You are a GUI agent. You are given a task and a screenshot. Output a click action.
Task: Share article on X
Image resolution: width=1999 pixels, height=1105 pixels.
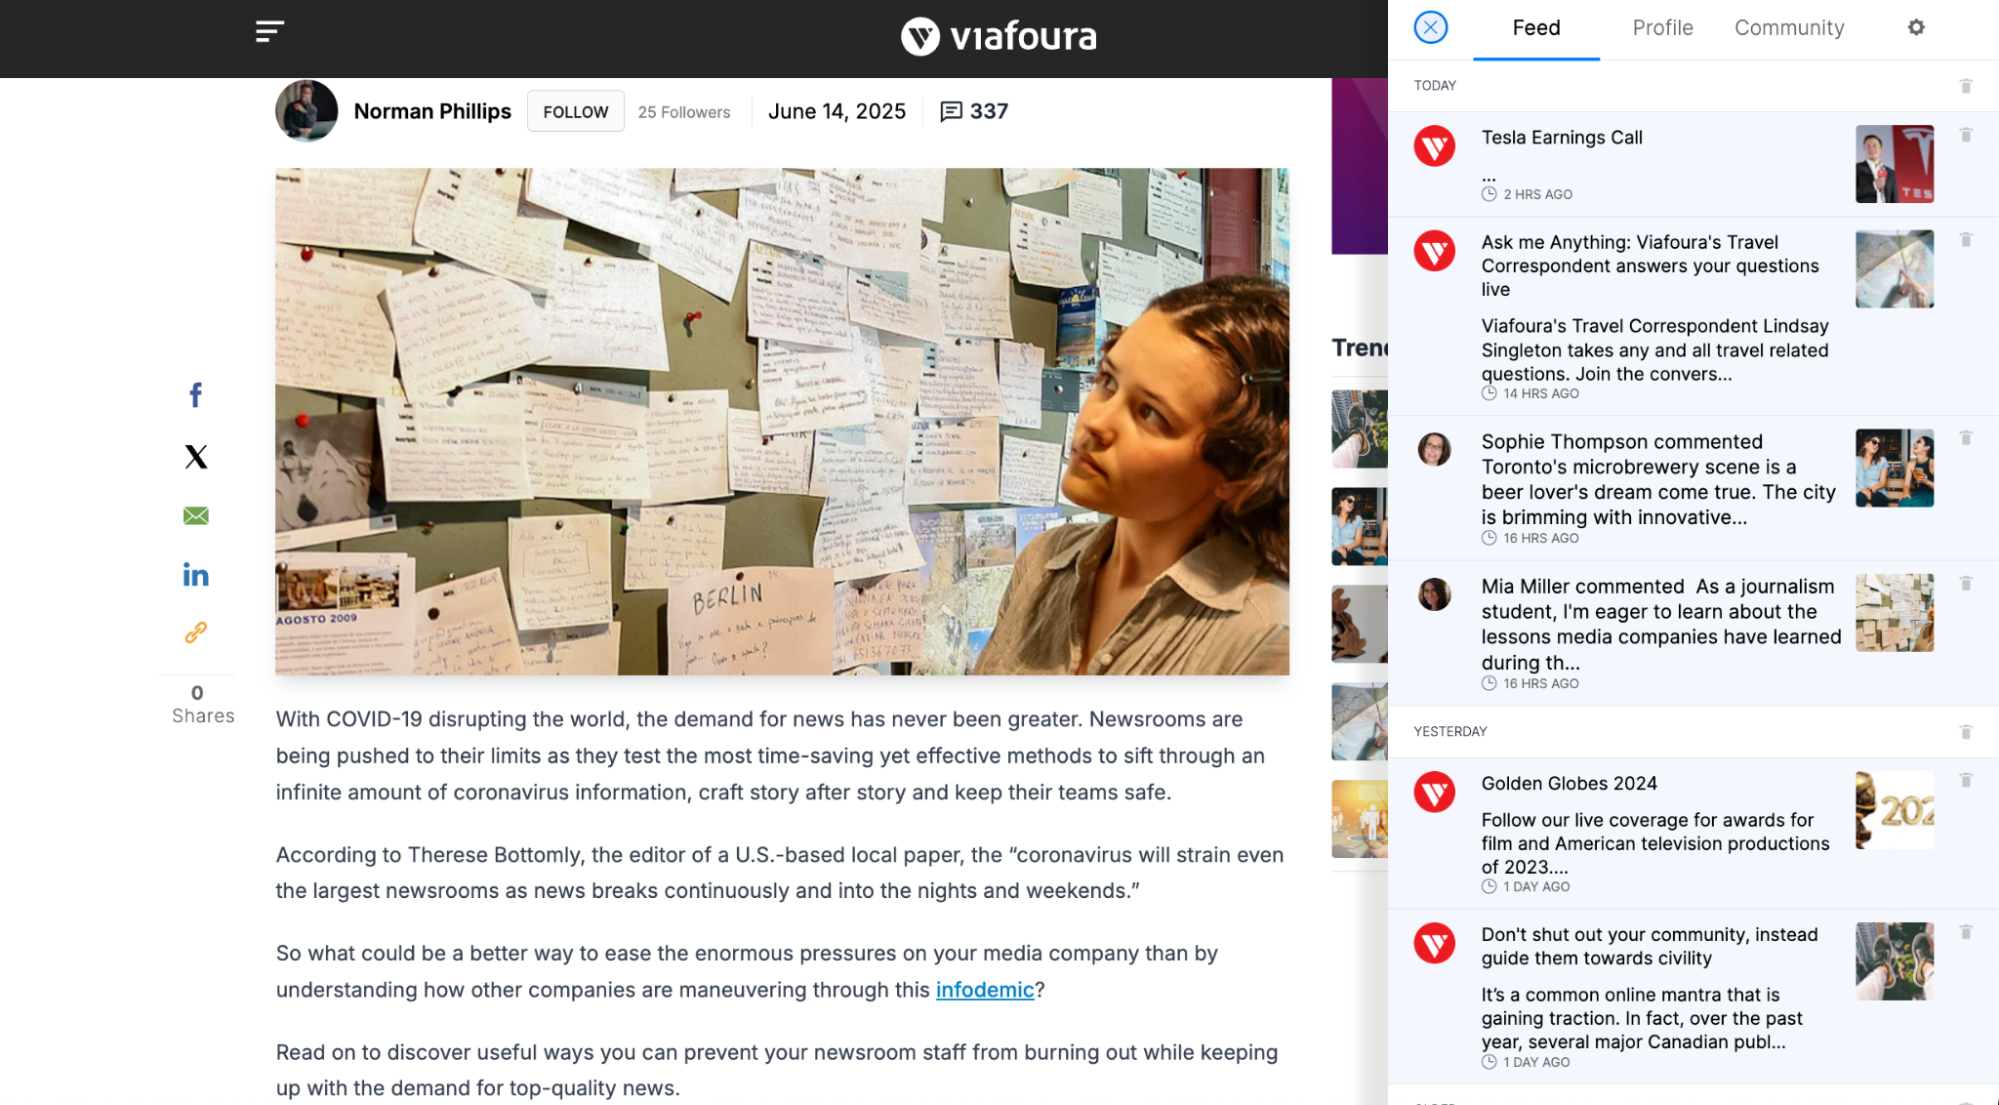(196, 457)
